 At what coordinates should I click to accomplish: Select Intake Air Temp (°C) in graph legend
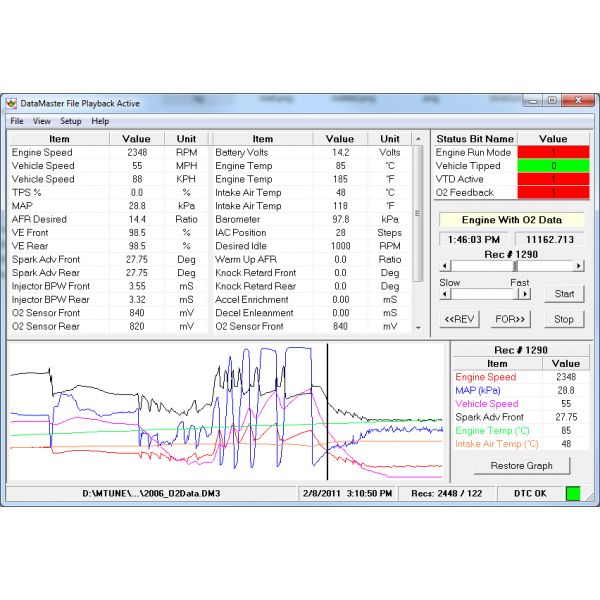pos(497,444)
